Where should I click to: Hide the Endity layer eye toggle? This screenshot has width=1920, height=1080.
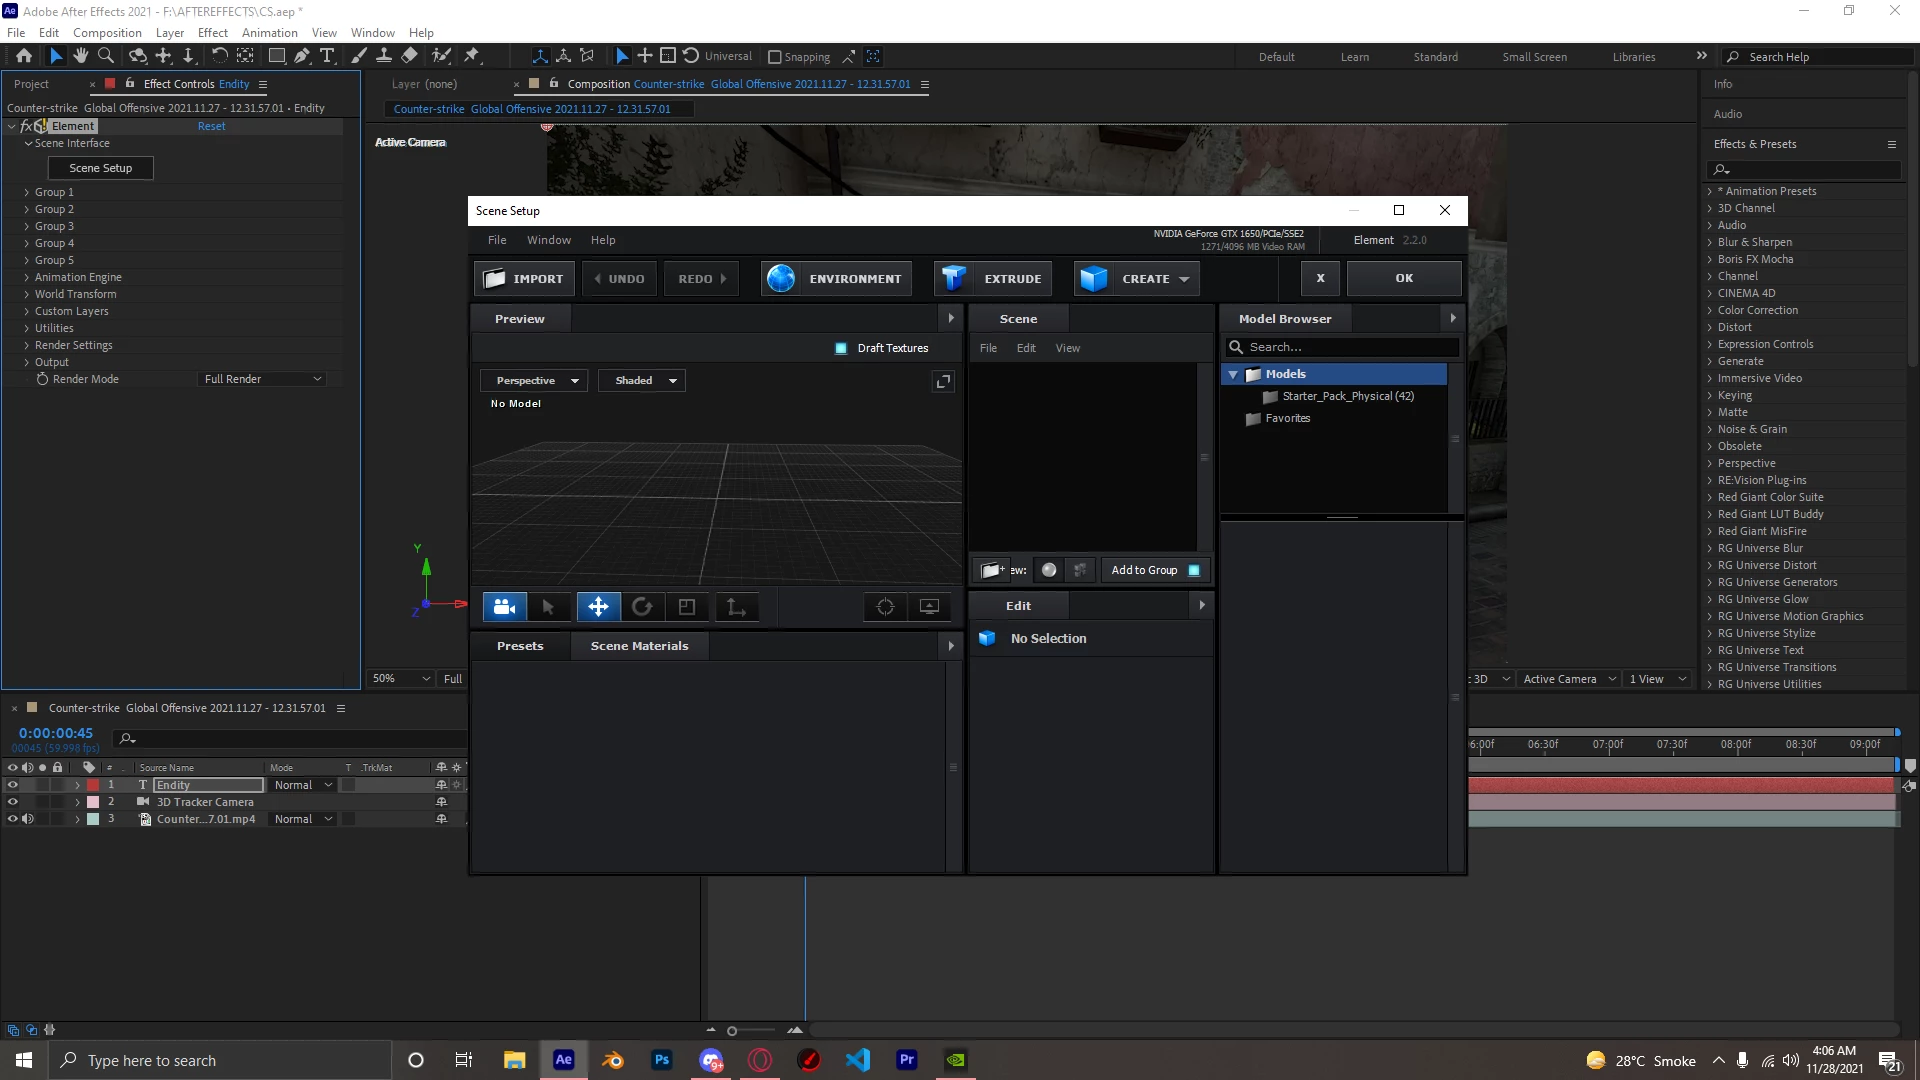tap(13, 785)
